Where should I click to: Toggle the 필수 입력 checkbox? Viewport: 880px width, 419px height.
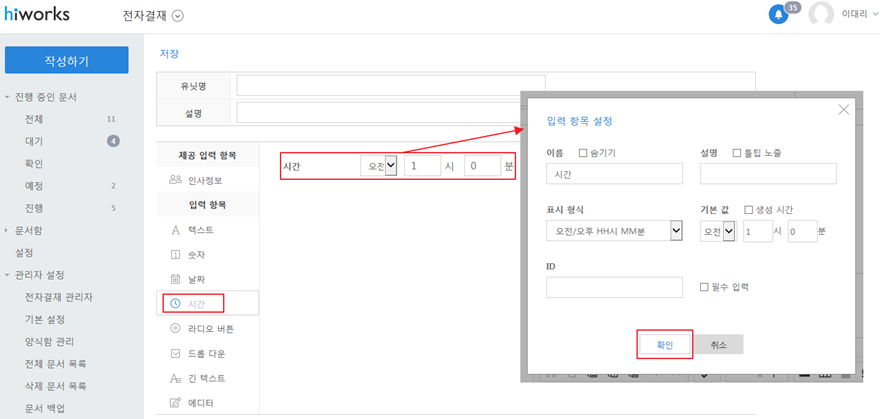coord(705,287)
